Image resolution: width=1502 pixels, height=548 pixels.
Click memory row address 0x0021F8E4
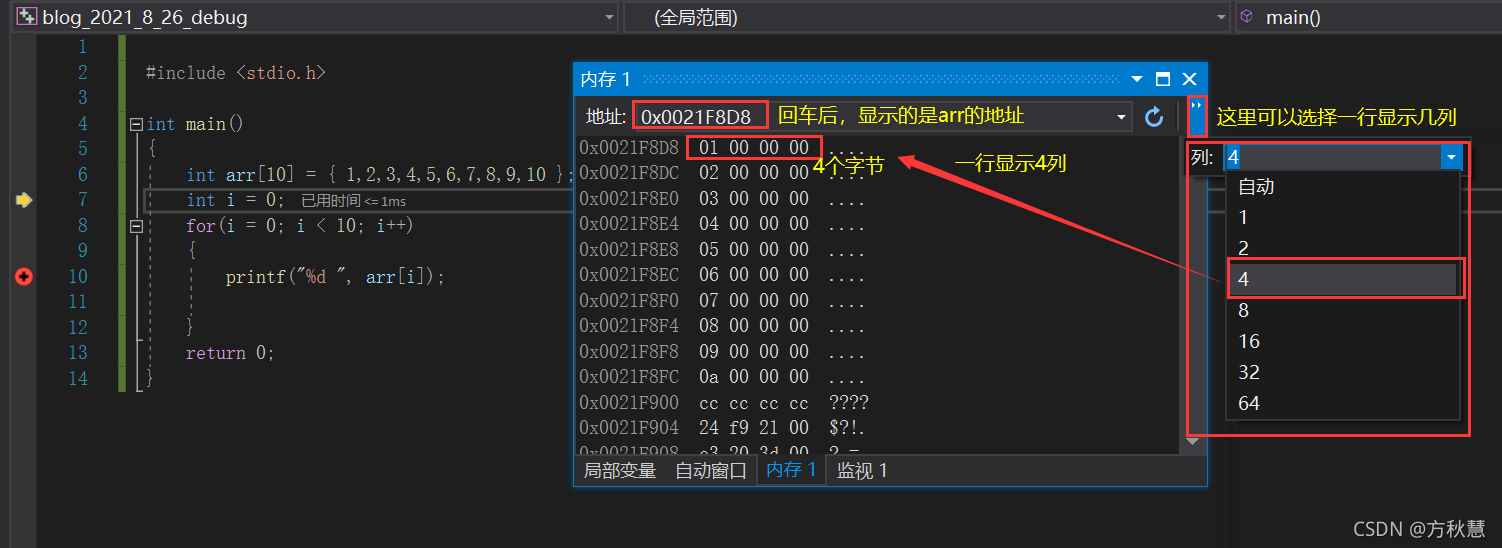pos(629,224)
